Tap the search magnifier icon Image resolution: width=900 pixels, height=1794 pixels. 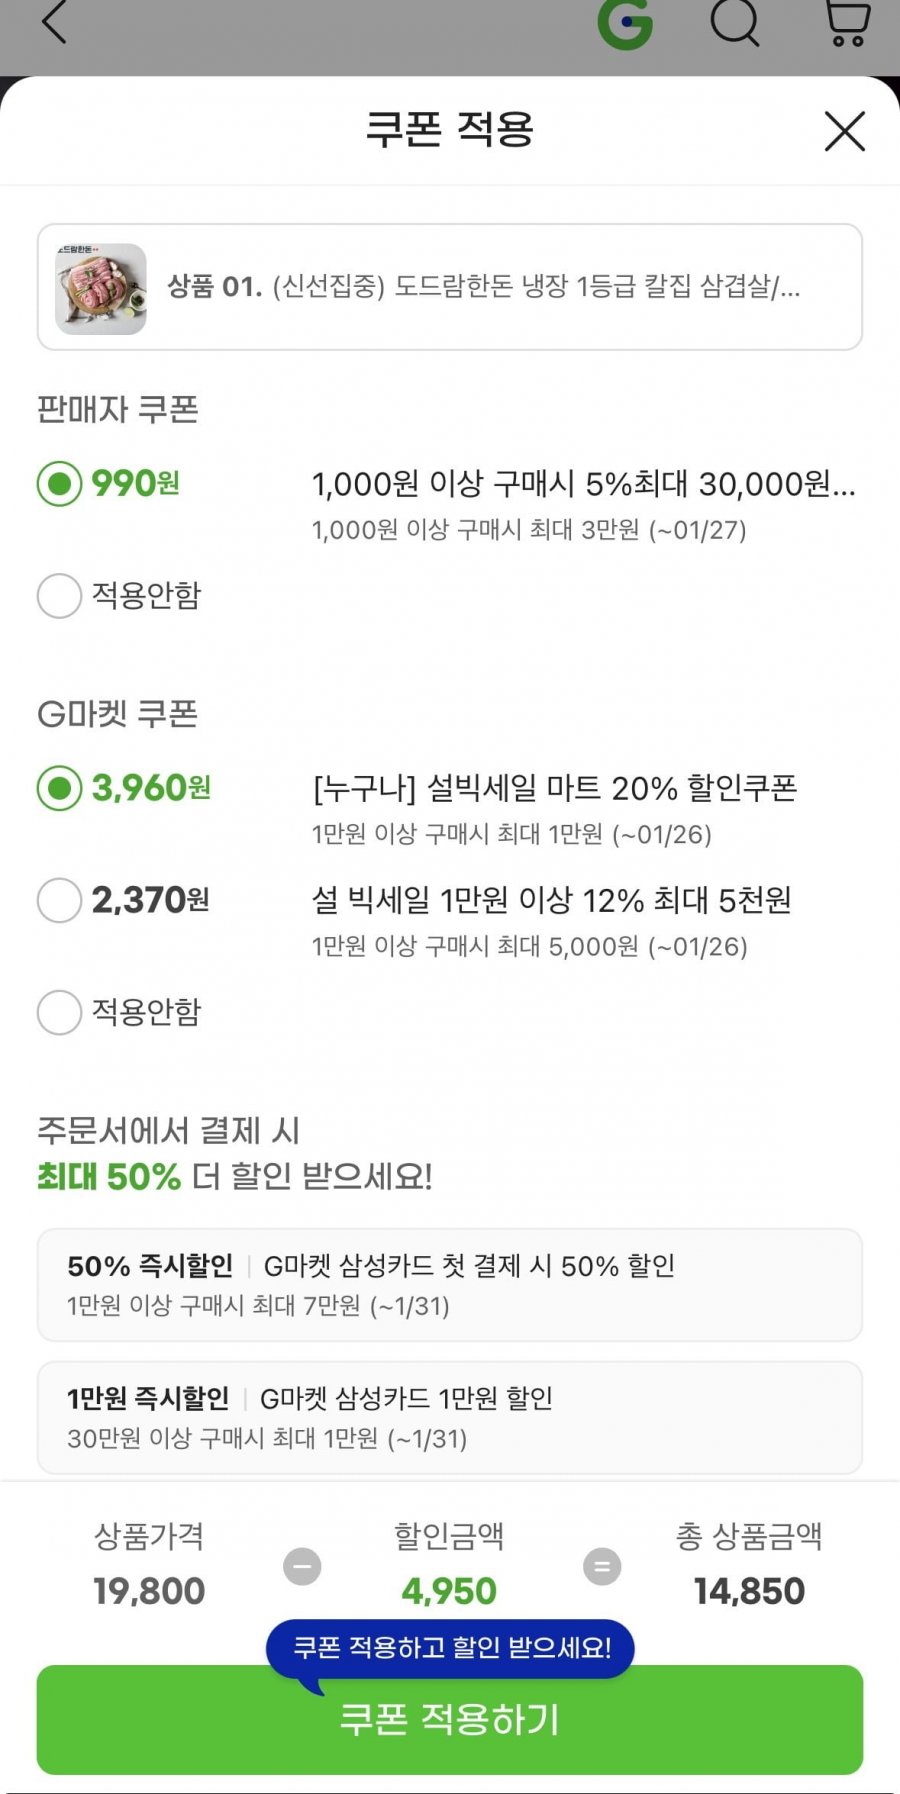point(735,22)
